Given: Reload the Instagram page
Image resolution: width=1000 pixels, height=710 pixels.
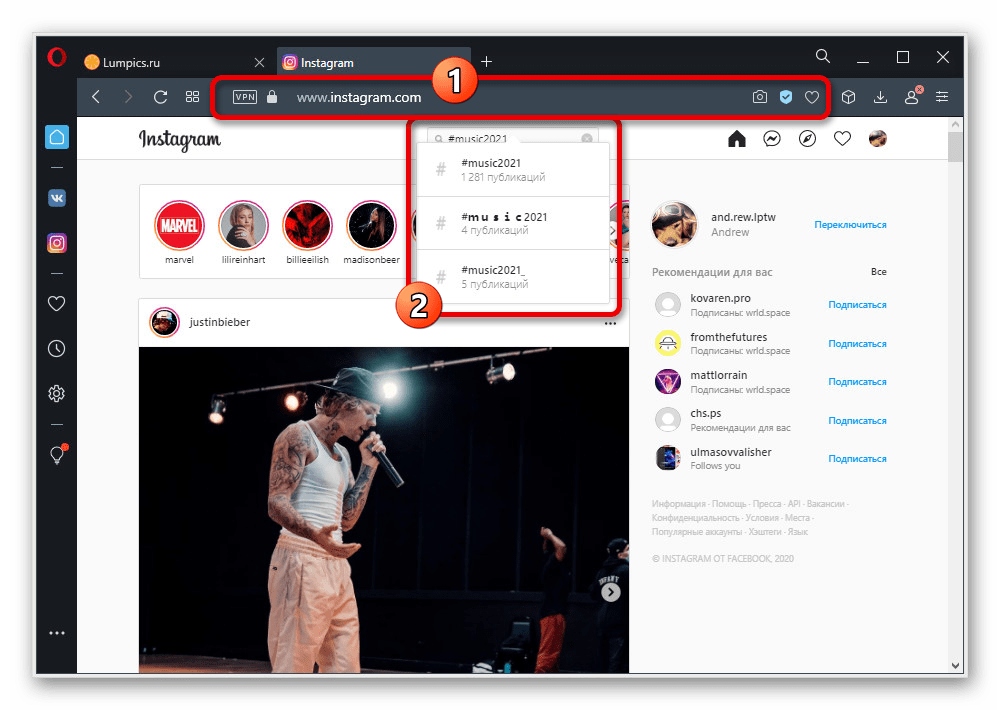Looking at the screenshot, I should tap(160, 97).
